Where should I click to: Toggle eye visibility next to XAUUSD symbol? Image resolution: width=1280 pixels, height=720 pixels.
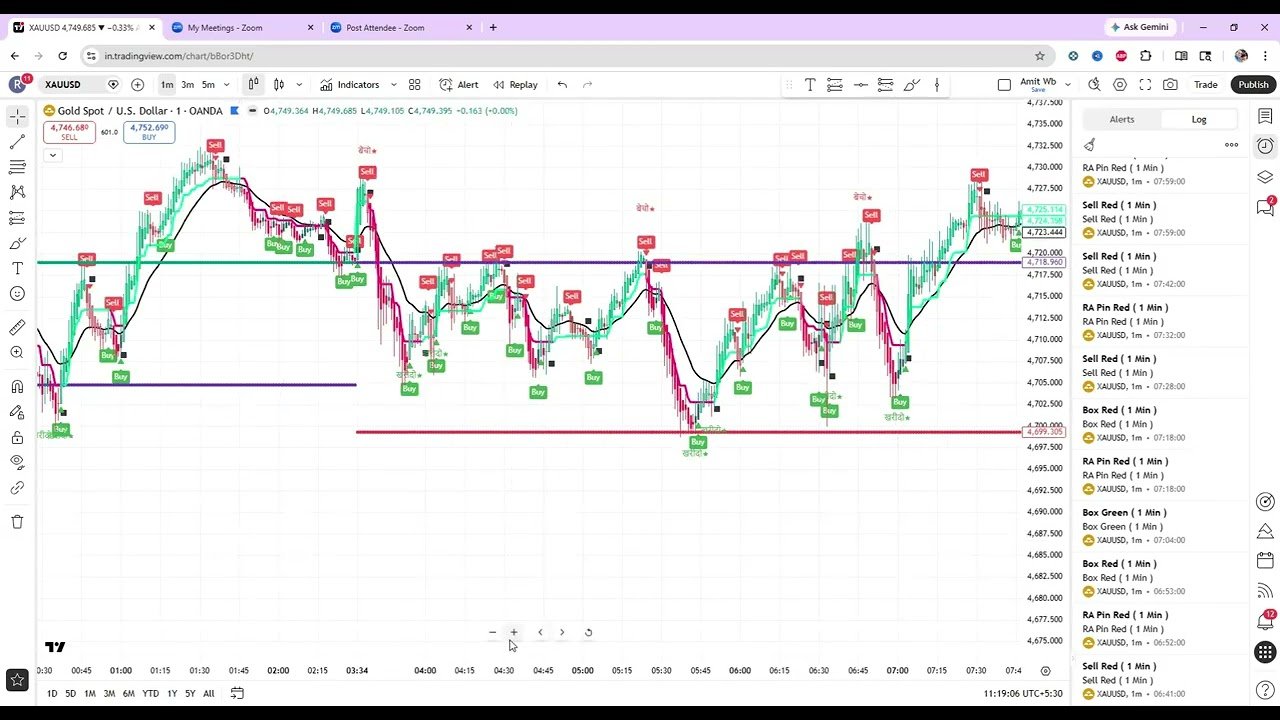[113, 85]
